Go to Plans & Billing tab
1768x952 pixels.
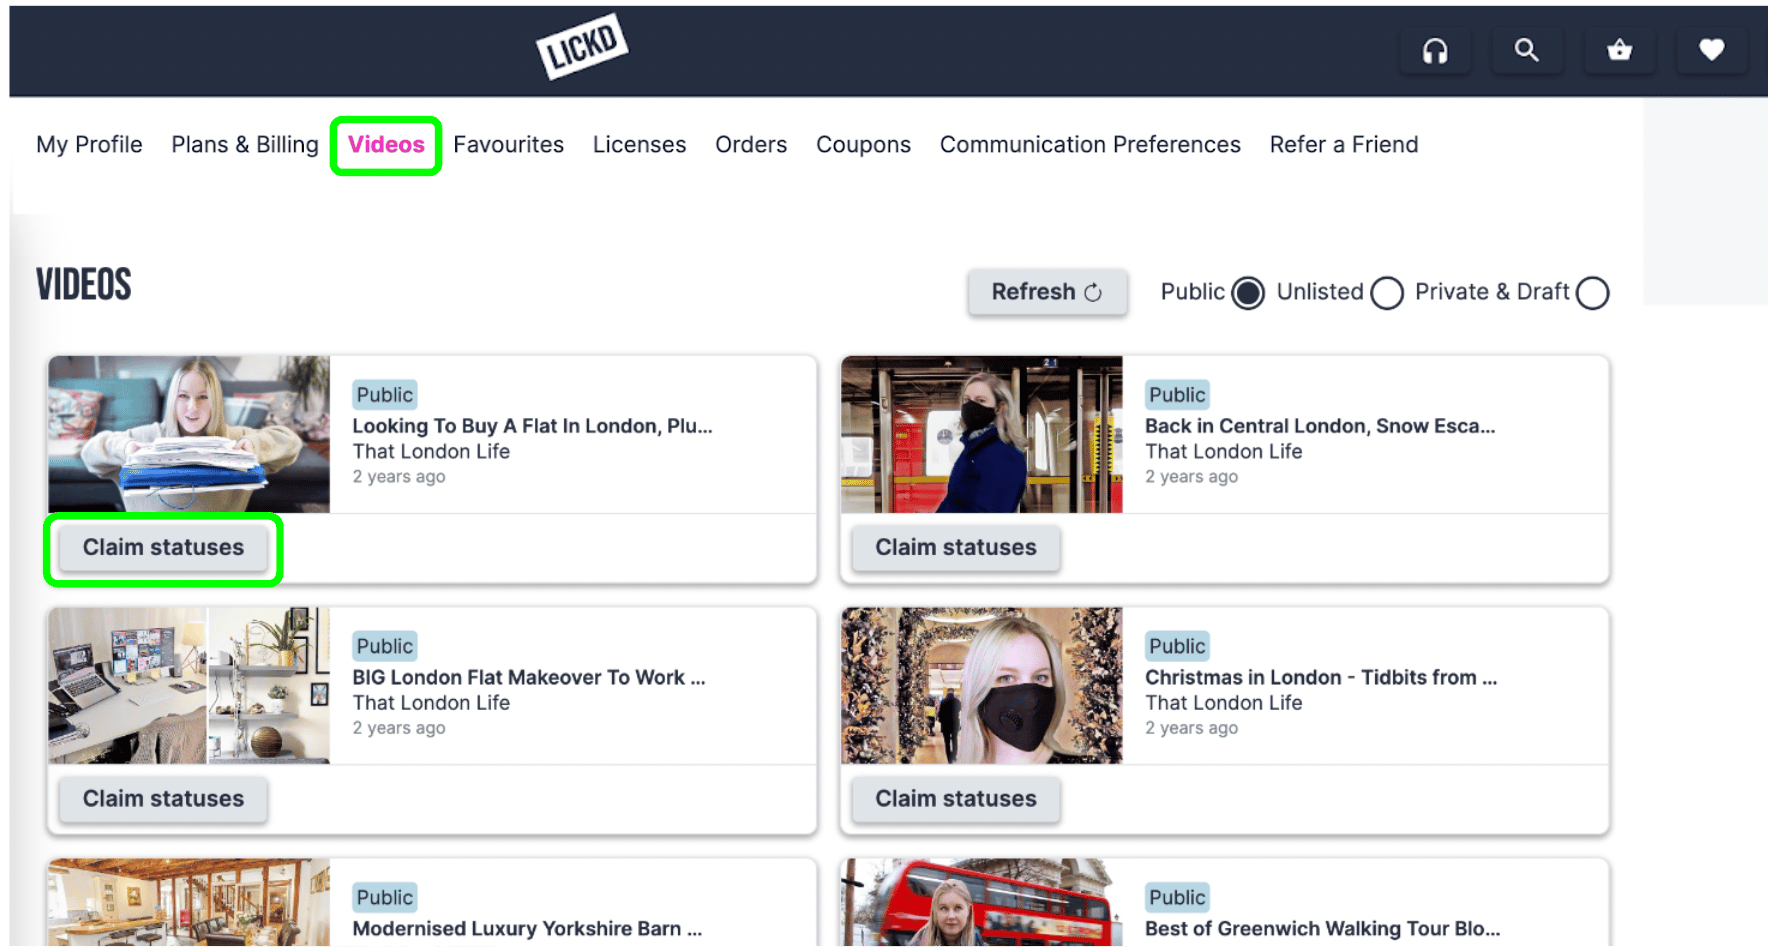coord(244,145)
